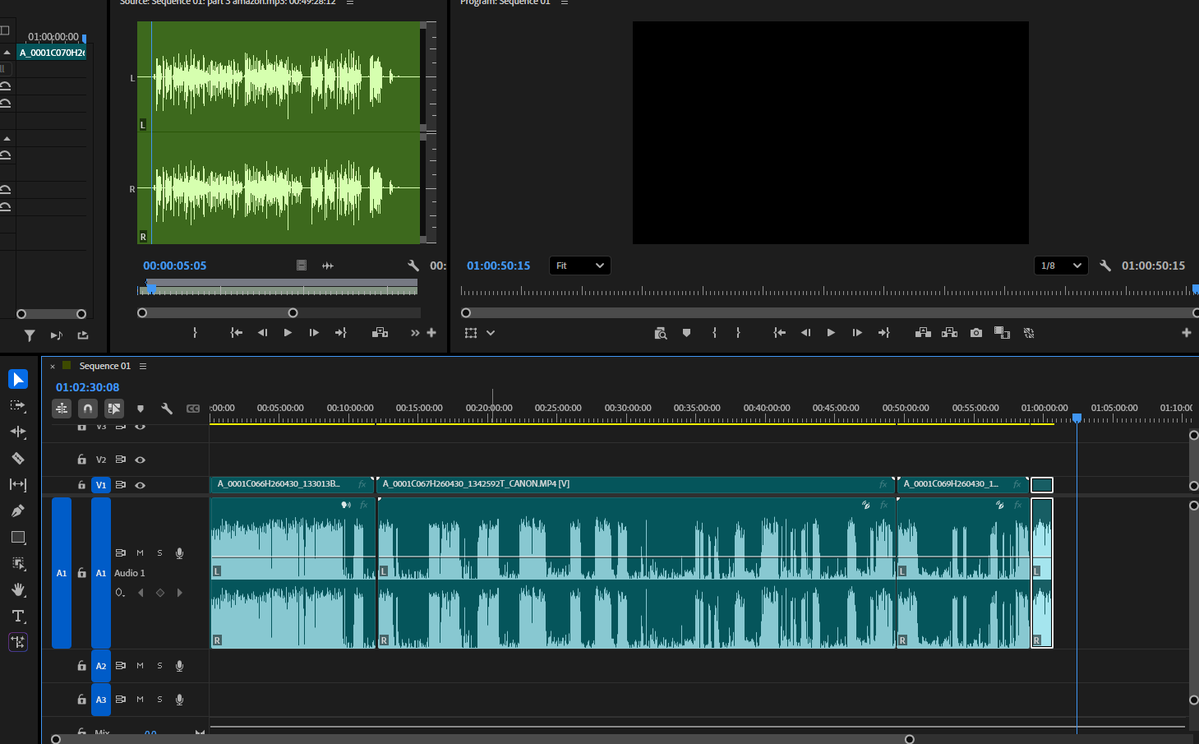Open the Fit zoom level dropdown
This screenshot has height=744, width=1199.
tap(580, 265)
